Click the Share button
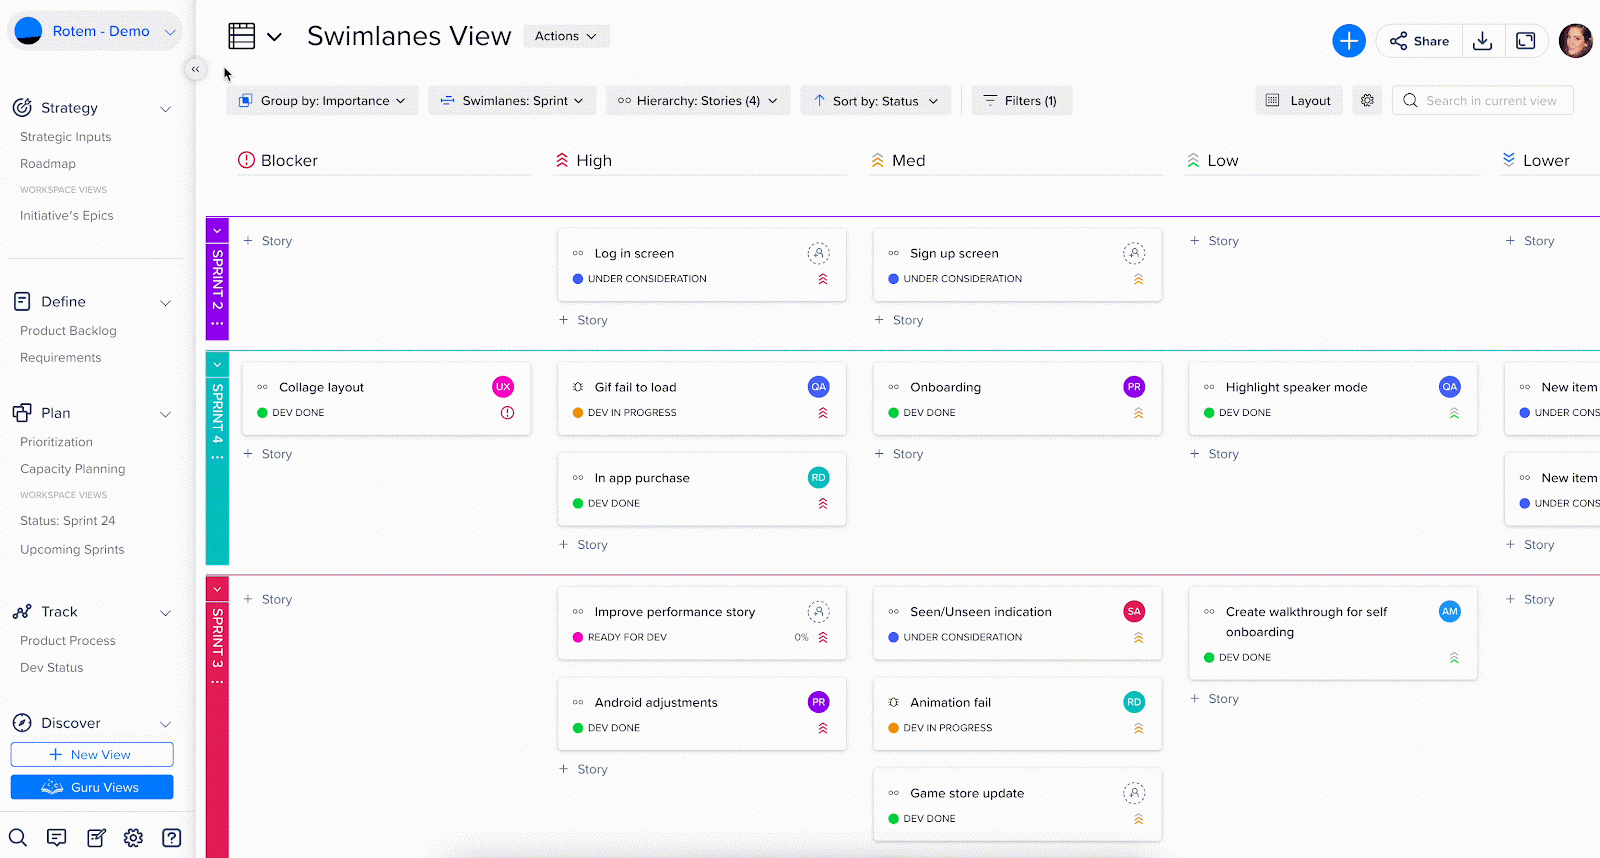The image size is (1600, 858). coord(1419,41)
